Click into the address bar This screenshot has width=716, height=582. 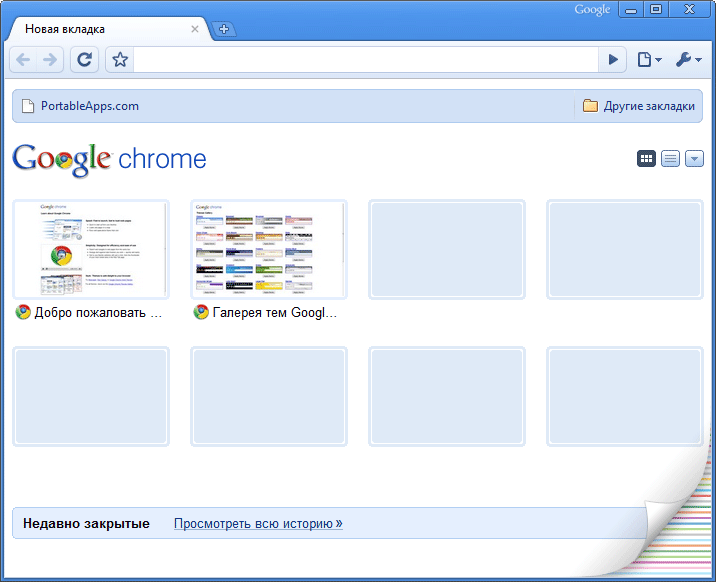366,59
